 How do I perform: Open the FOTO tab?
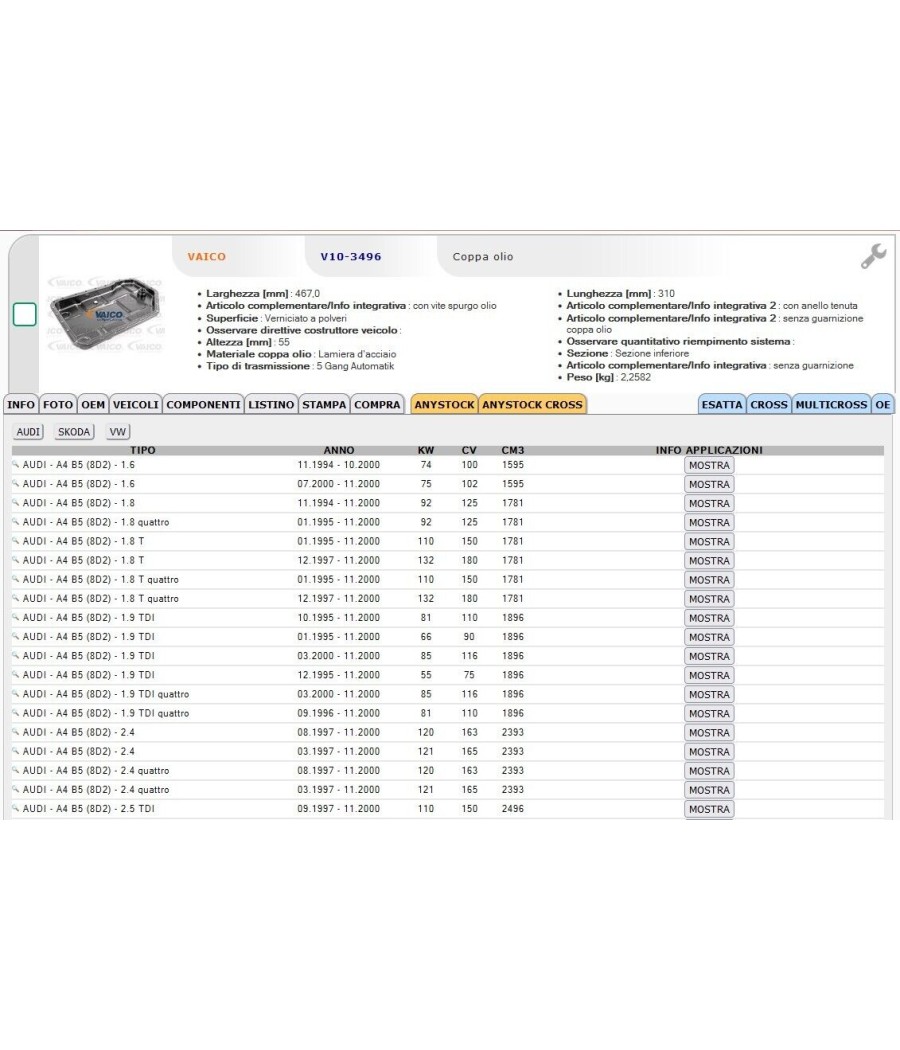pyautogui.click(x=58, y=404)
